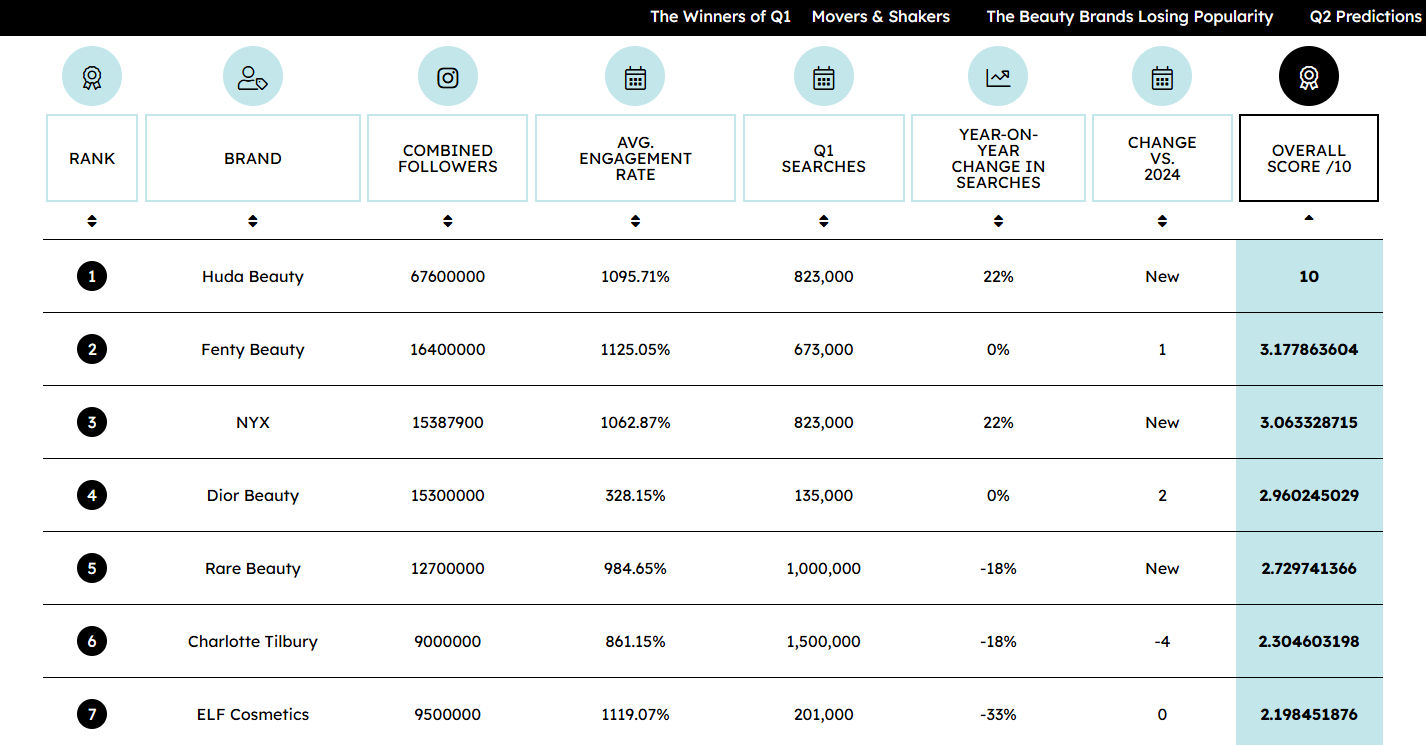The height and width of the screenshot is (745, 1426).
Task: Click calendar icon above Change vs. 2024
Action: pyautogui.click(x=1162, y=77)
